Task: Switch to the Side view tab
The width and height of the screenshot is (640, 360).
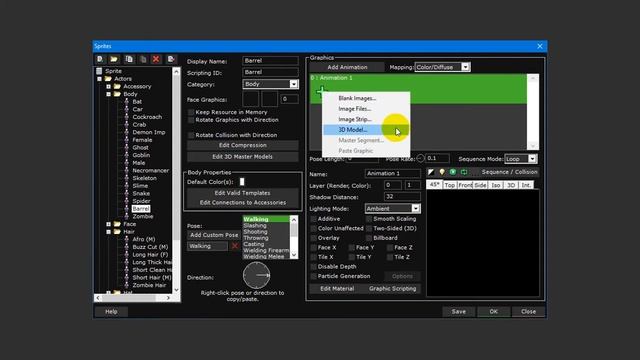Action: pyautogui.click(x=480, y=185)
